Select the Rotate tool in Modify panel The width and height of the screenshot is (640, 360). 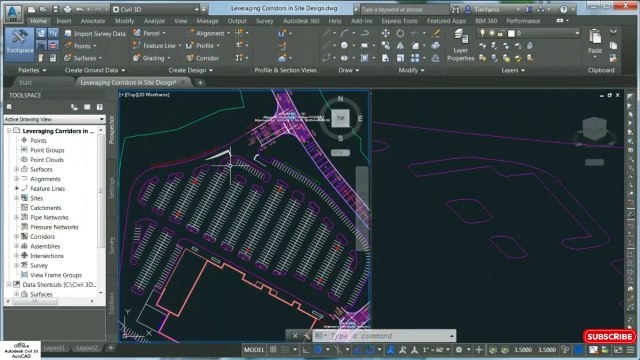tap(400, 33)
